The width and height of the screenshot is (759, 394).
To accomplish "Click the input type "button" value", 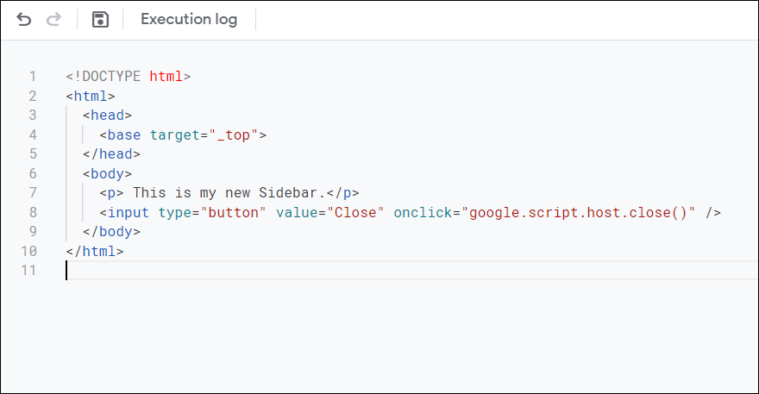I will (233, 212).
